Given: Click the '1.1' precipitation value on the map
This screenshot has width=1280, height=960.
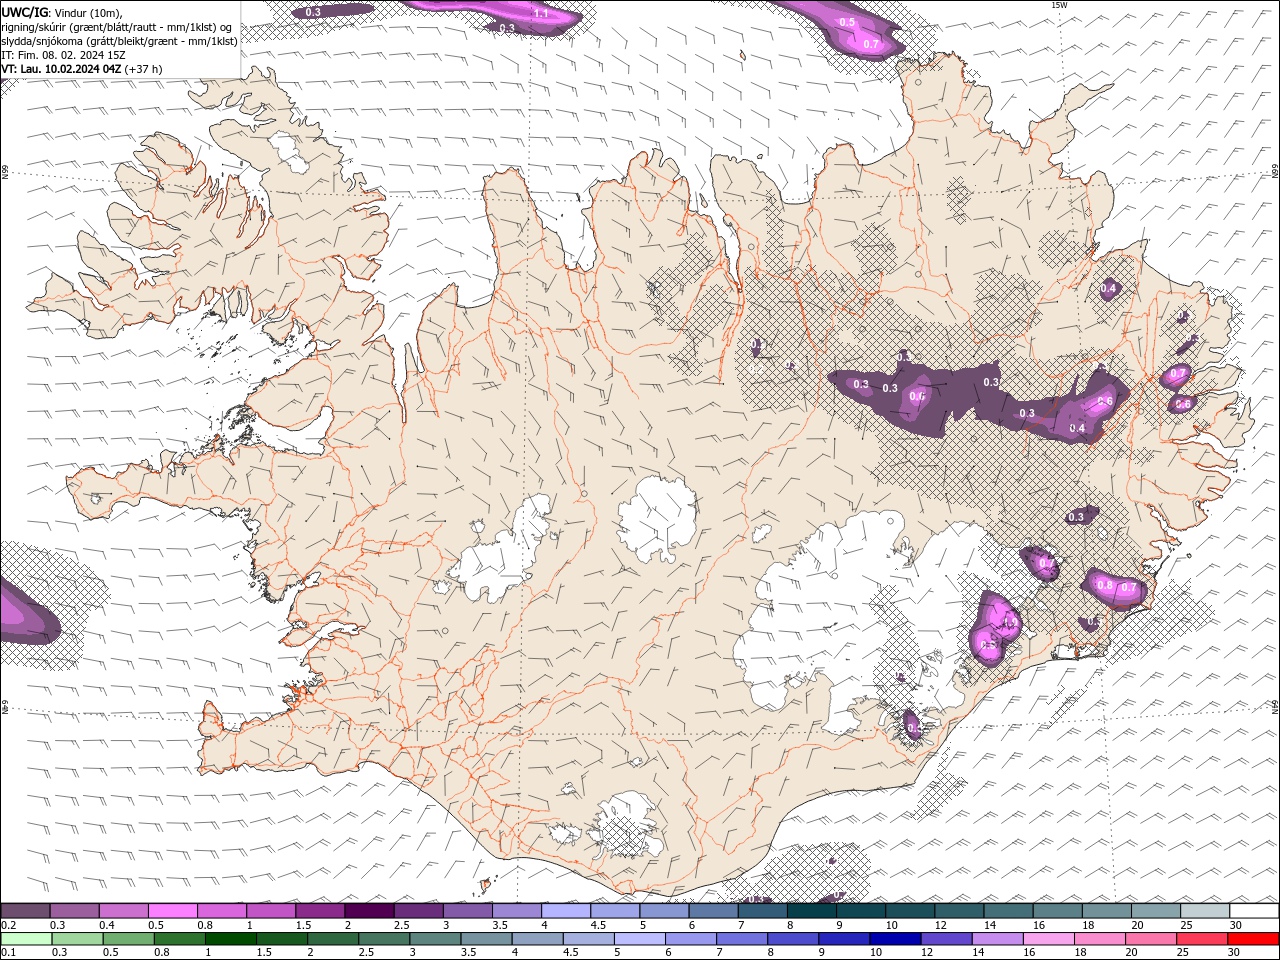Looking at the screenshot, I should (x=541, y=14).
